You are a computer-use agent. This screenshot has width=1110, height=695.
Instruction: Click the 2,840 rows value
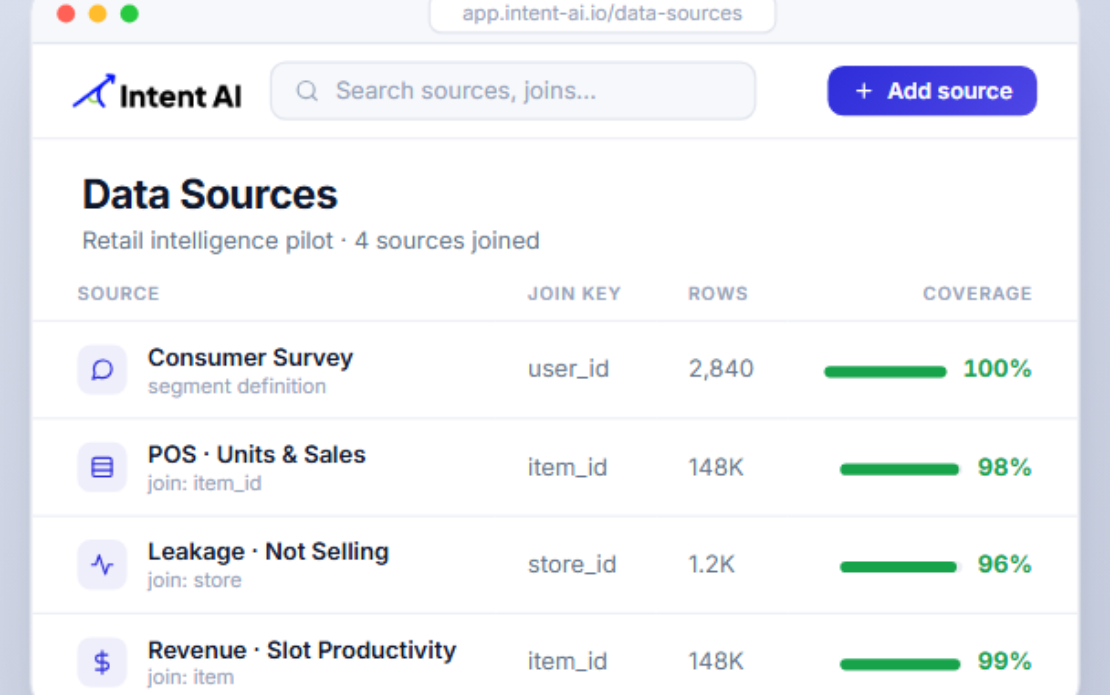[x=721, y=369]
